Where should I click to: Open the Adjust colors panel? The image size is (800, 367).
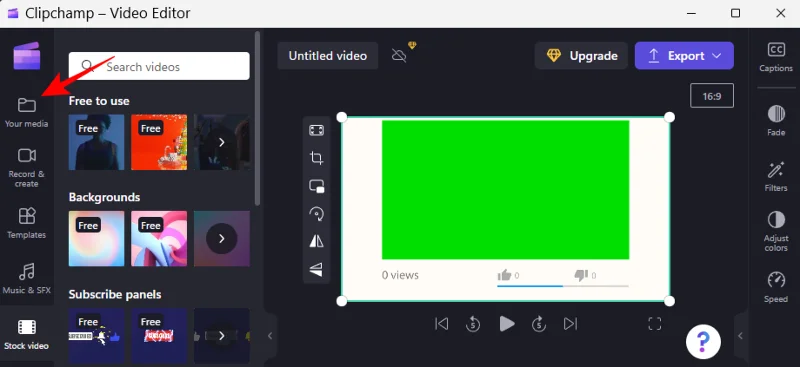[x=776, y=231]
